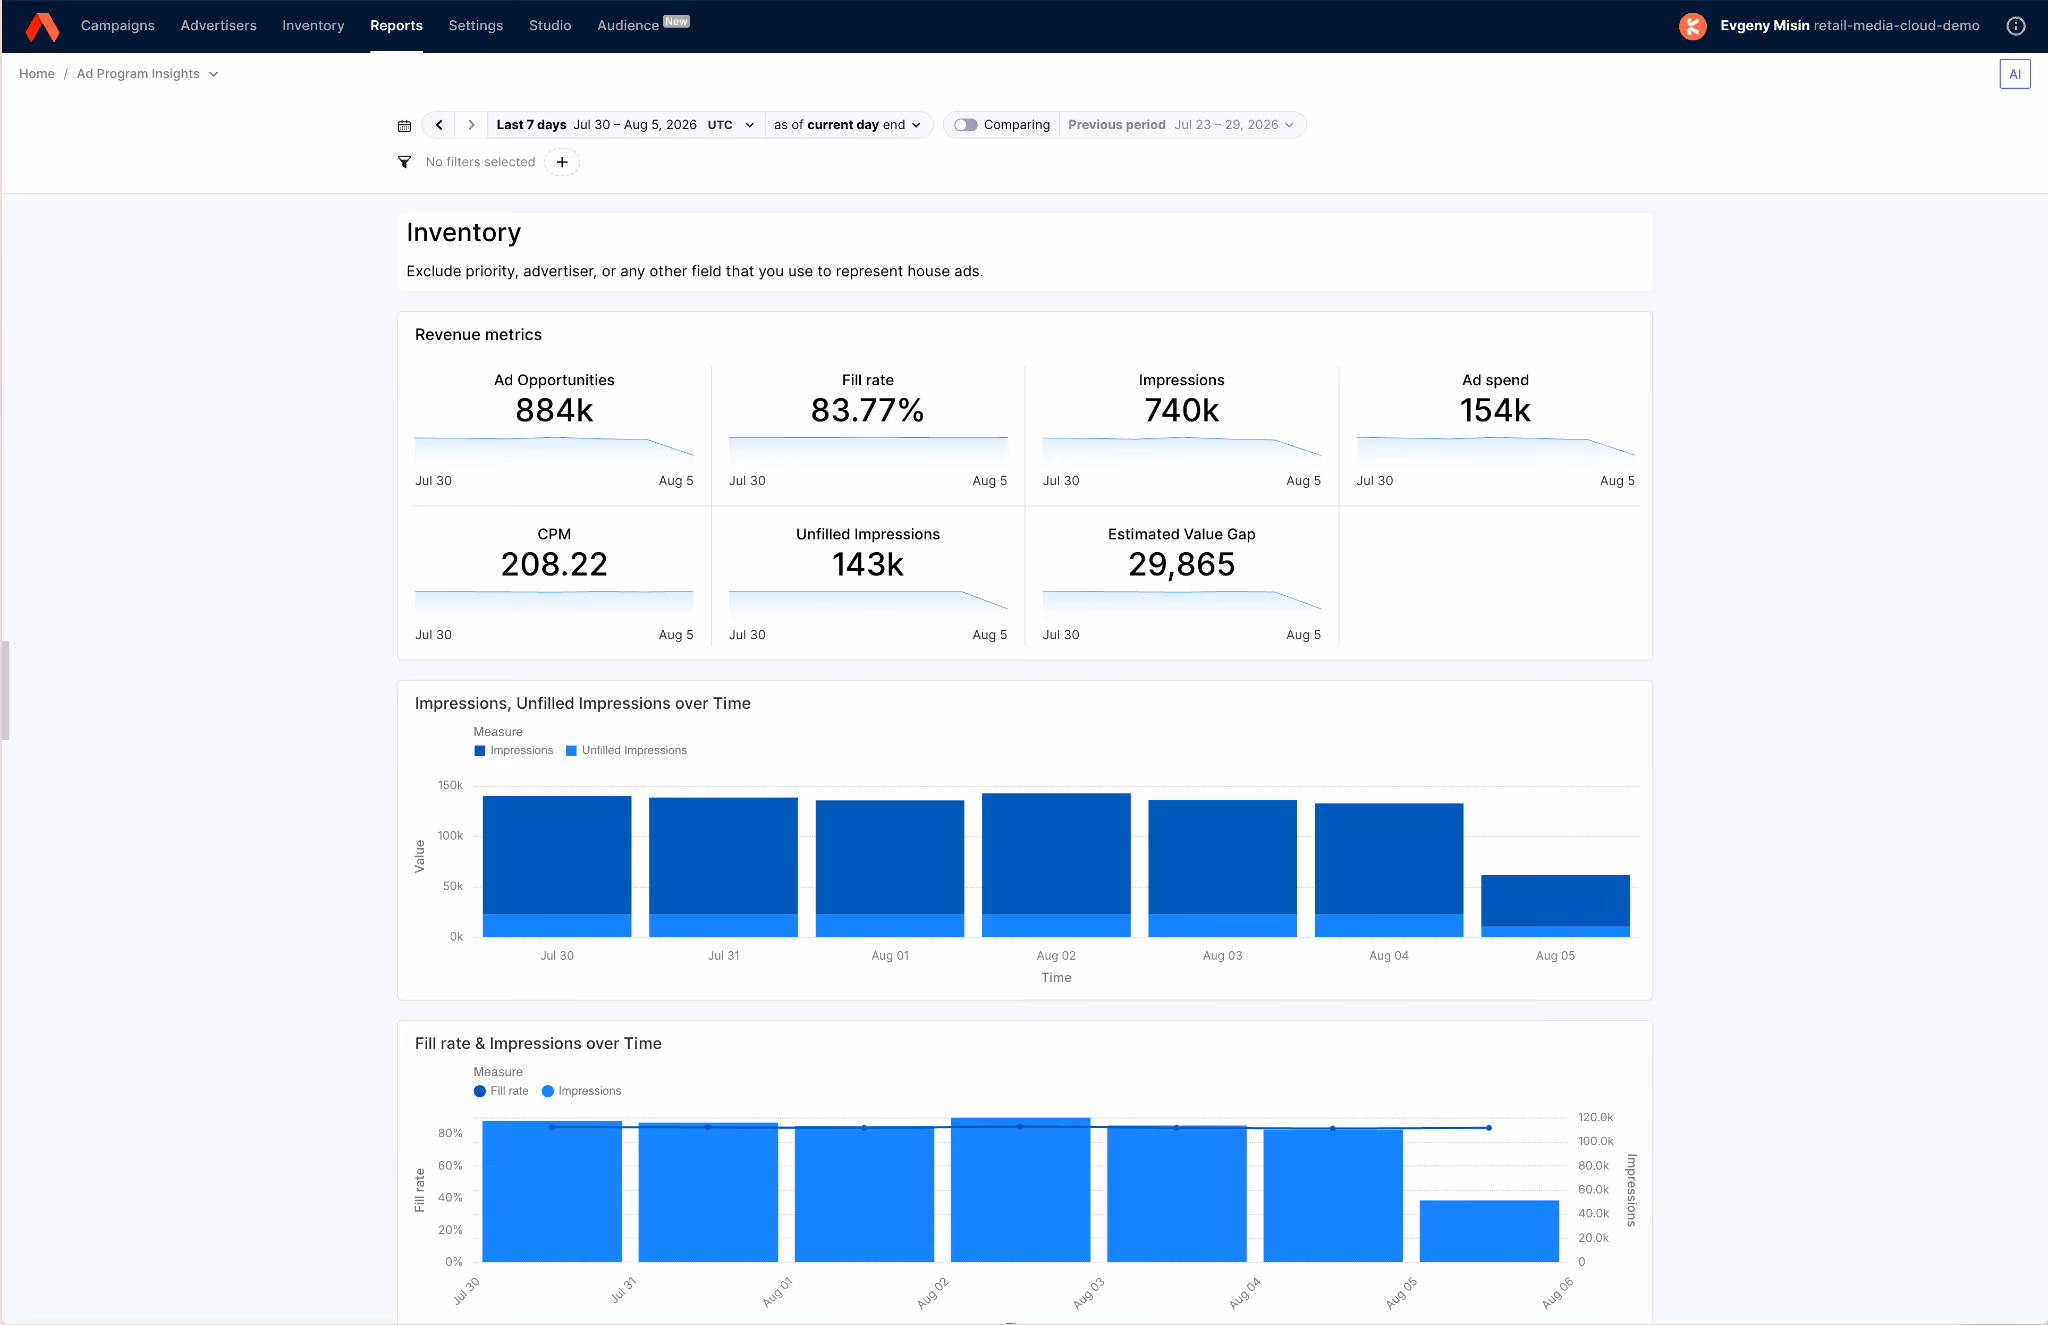Go to Home breadcrumb link
Image resolution: width=2048 pixels, height=1325 pixels.
pyautogui.click(x=37, y=74)
